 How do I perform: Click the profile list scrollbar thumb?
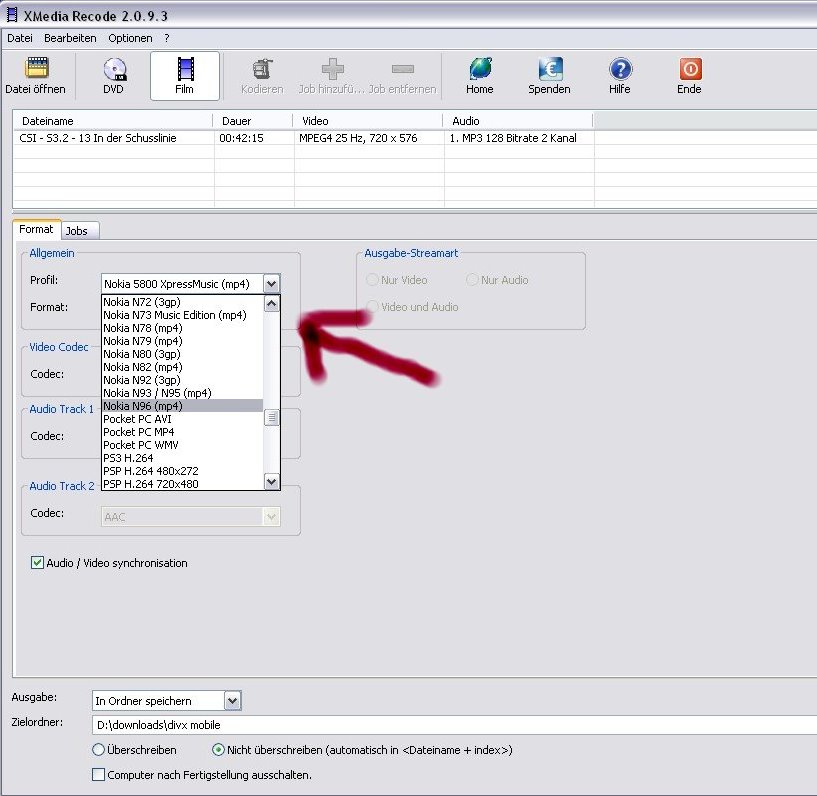(271, 417)
